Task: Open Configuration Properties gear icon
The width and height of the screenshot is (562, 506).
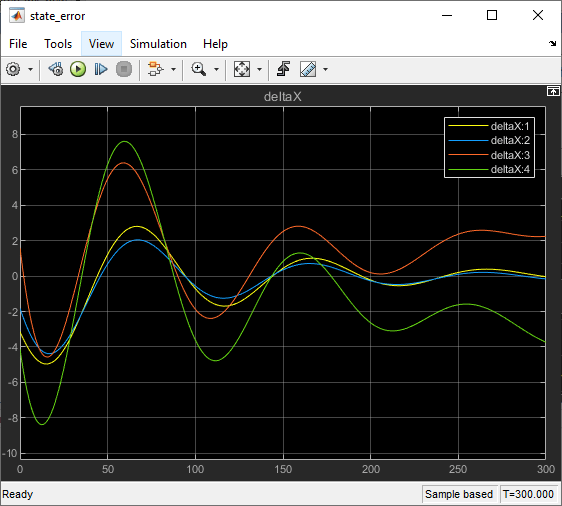Action: click(13, 69)
